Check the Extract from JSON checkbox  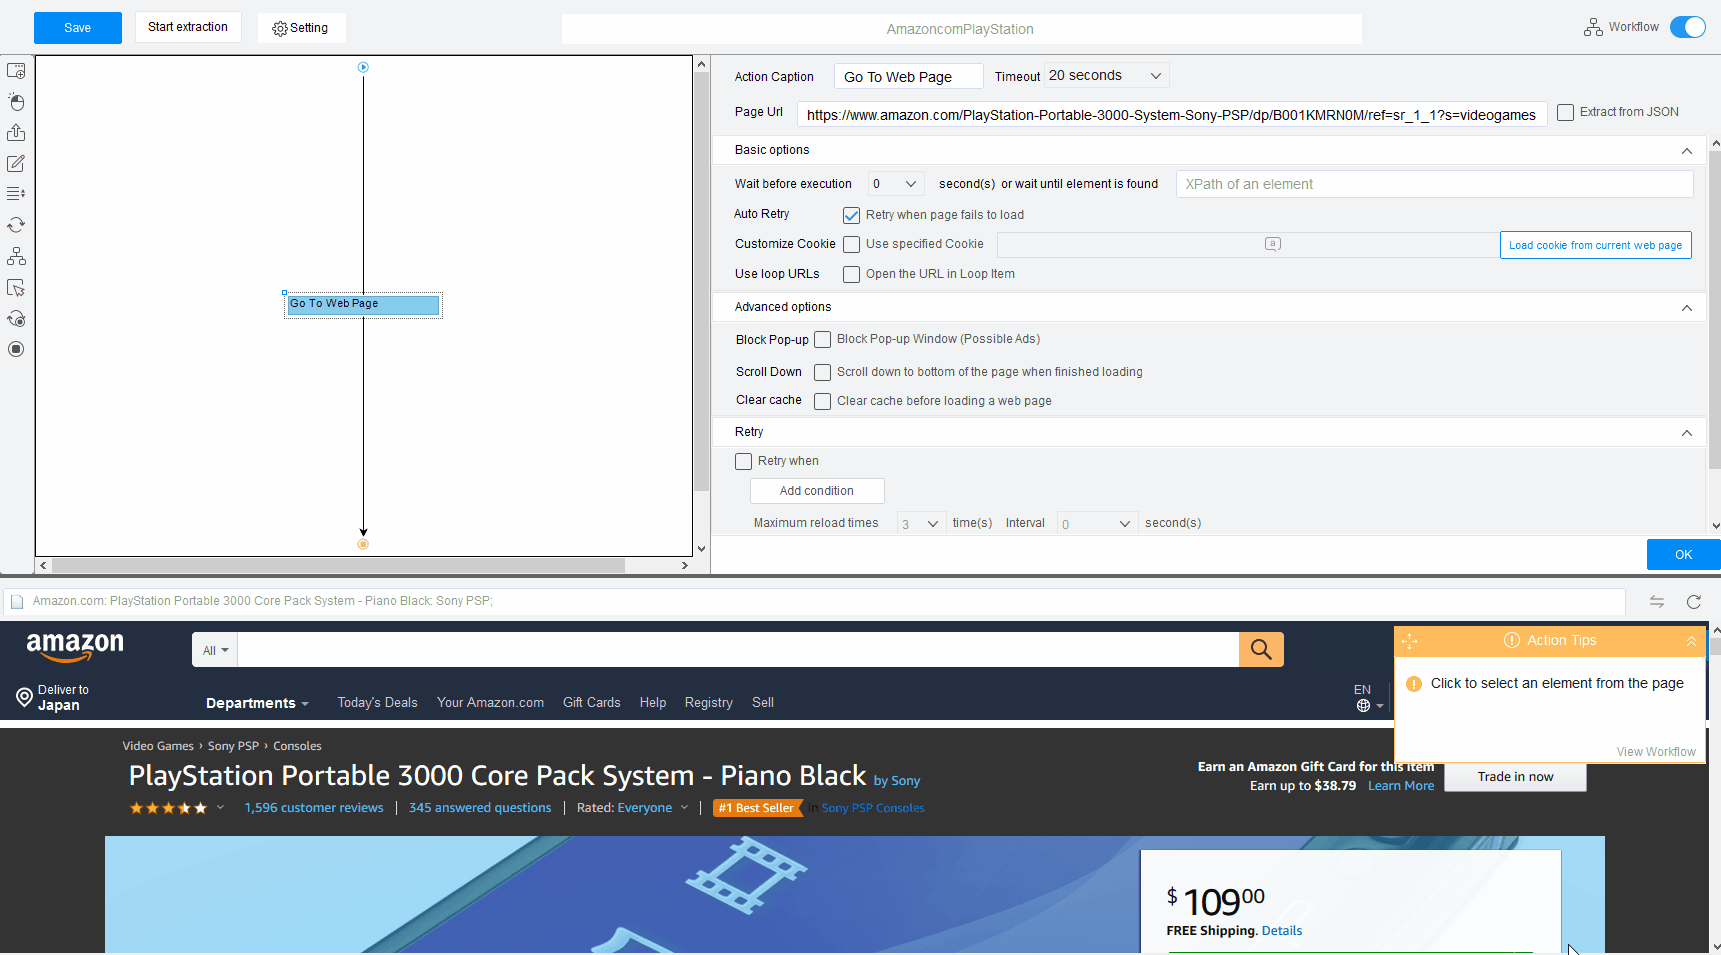1566,112
